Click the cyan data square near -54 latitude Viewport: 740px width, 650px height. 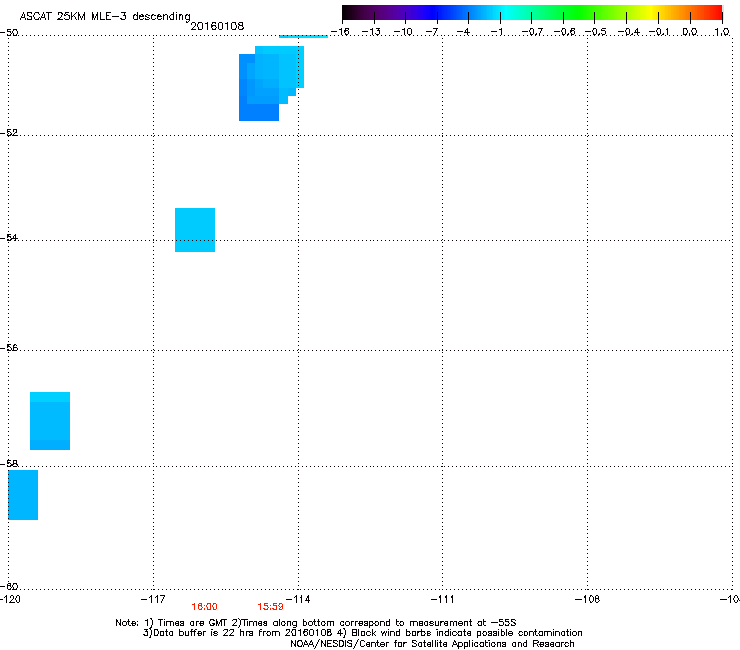coord(195,230)
